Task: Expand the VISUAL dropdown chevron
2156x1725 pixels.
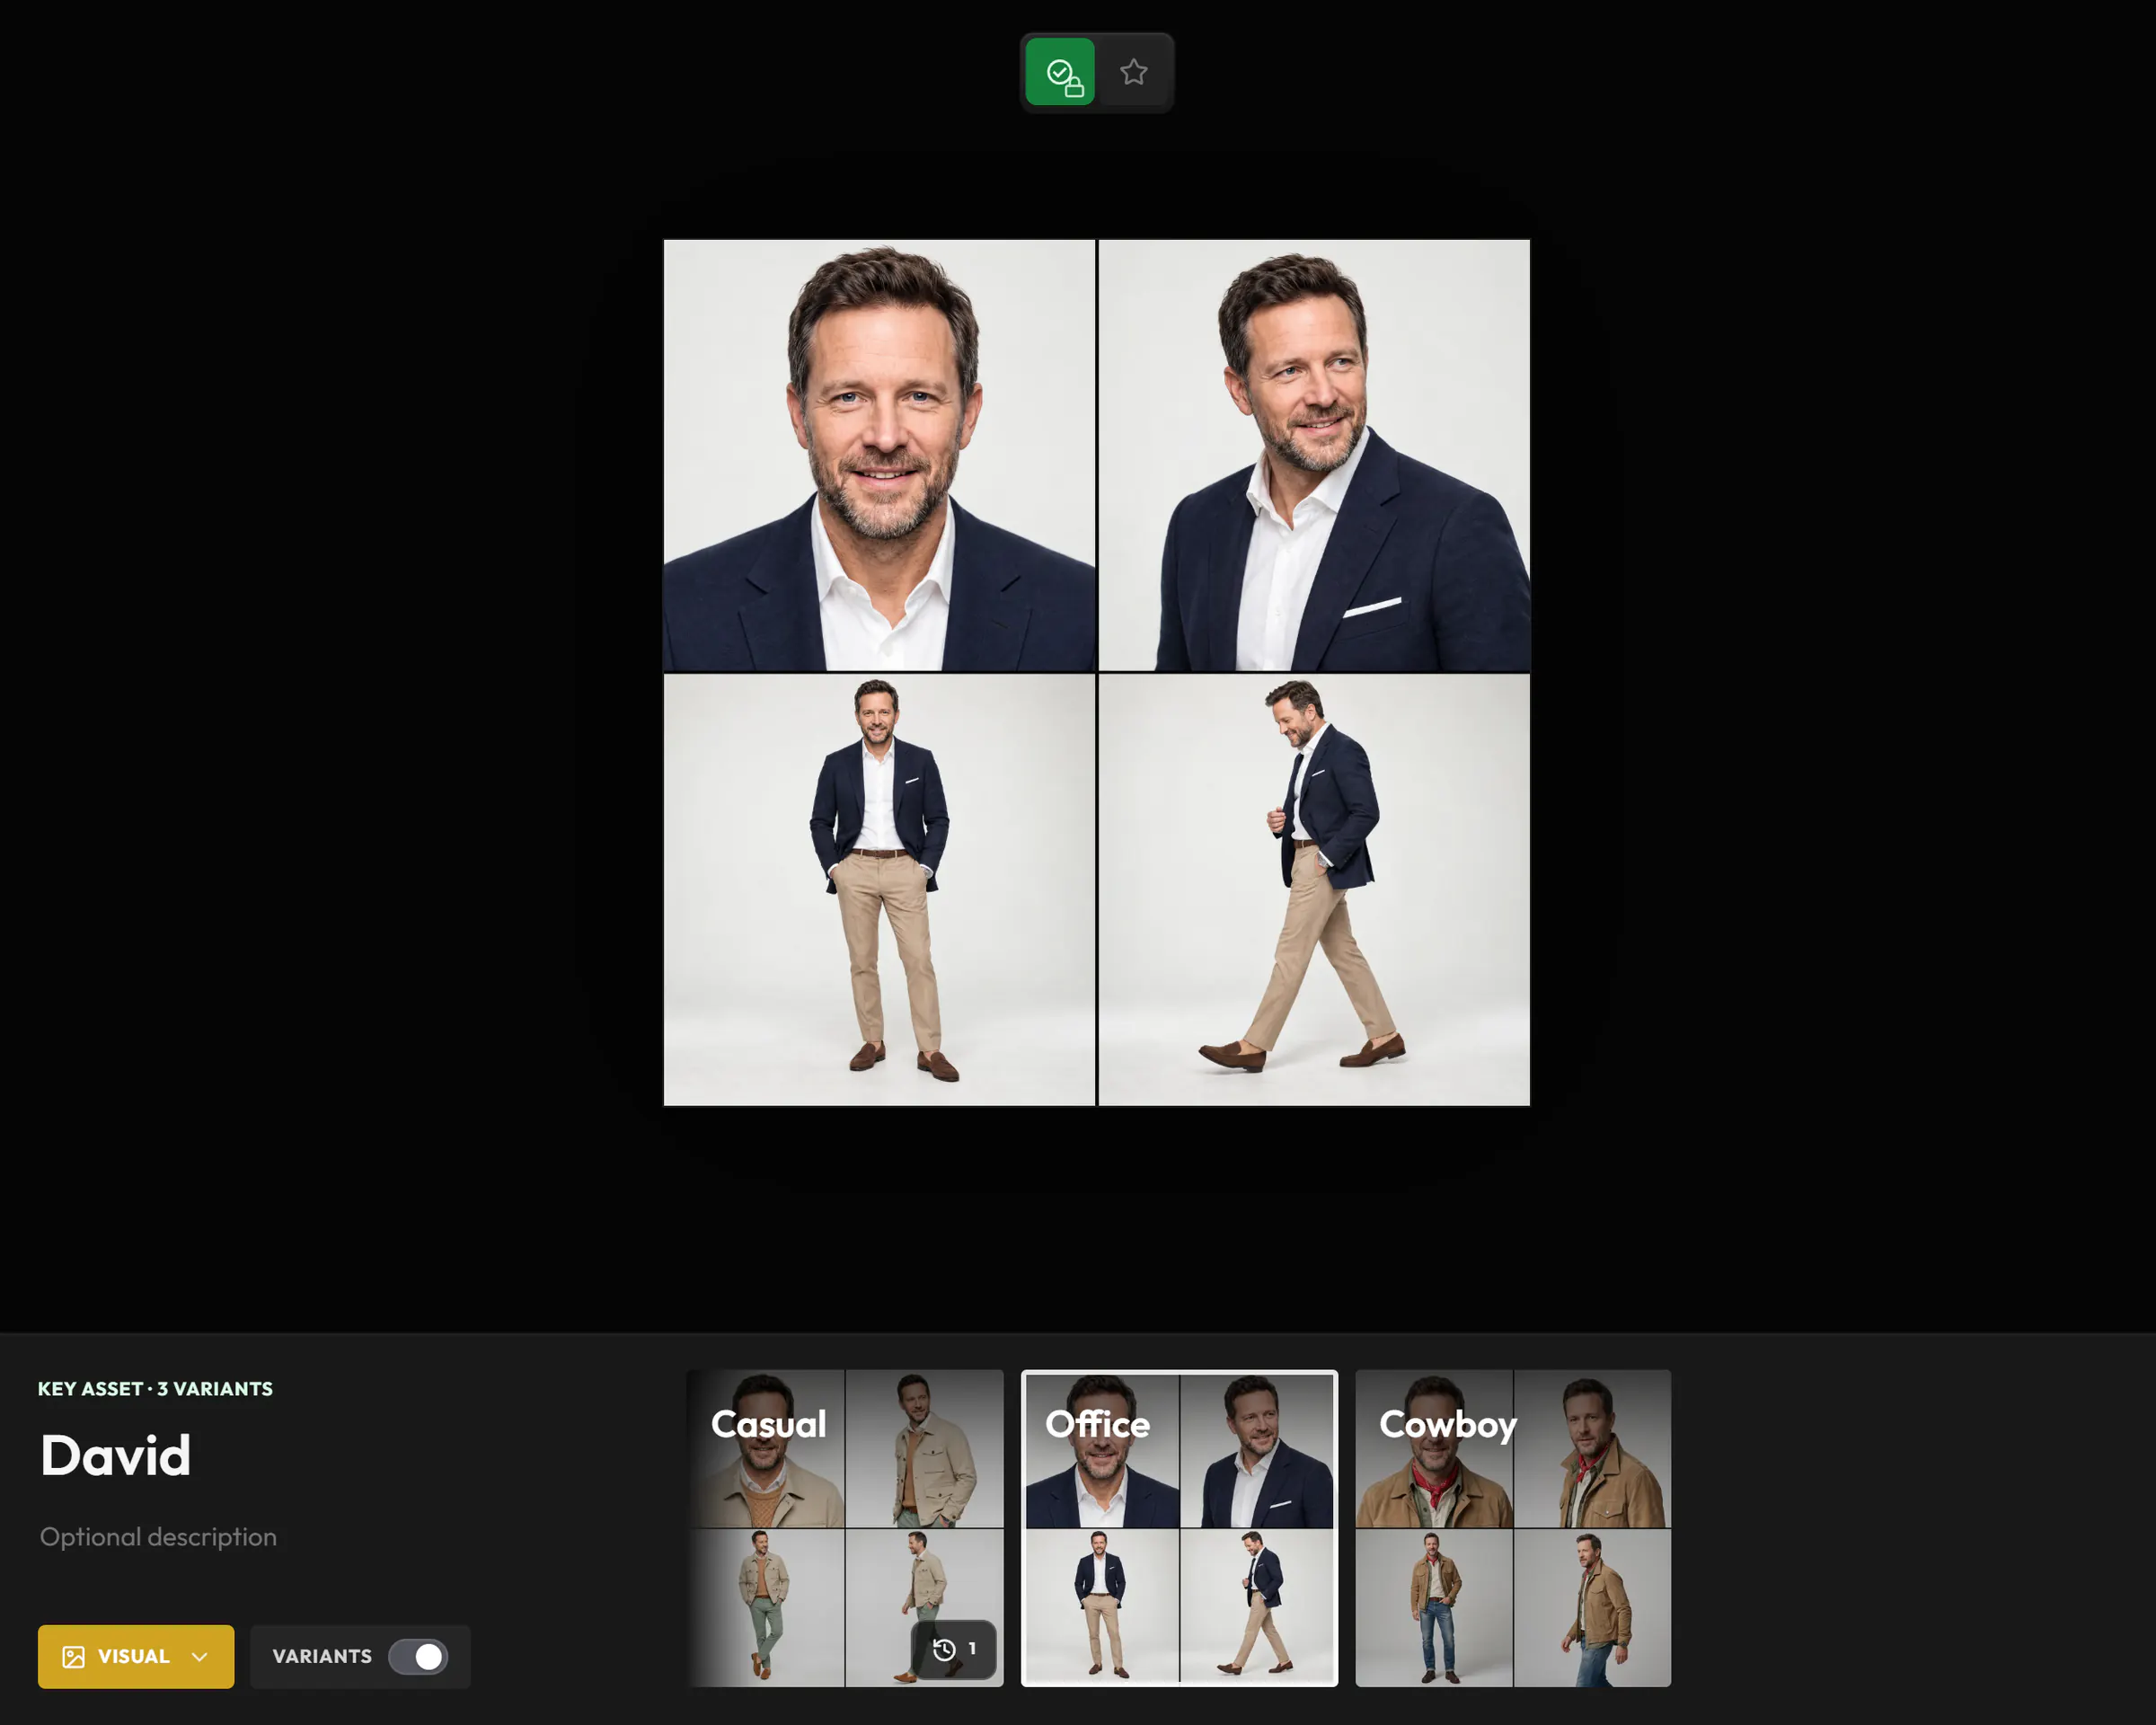Action: 200,1657
